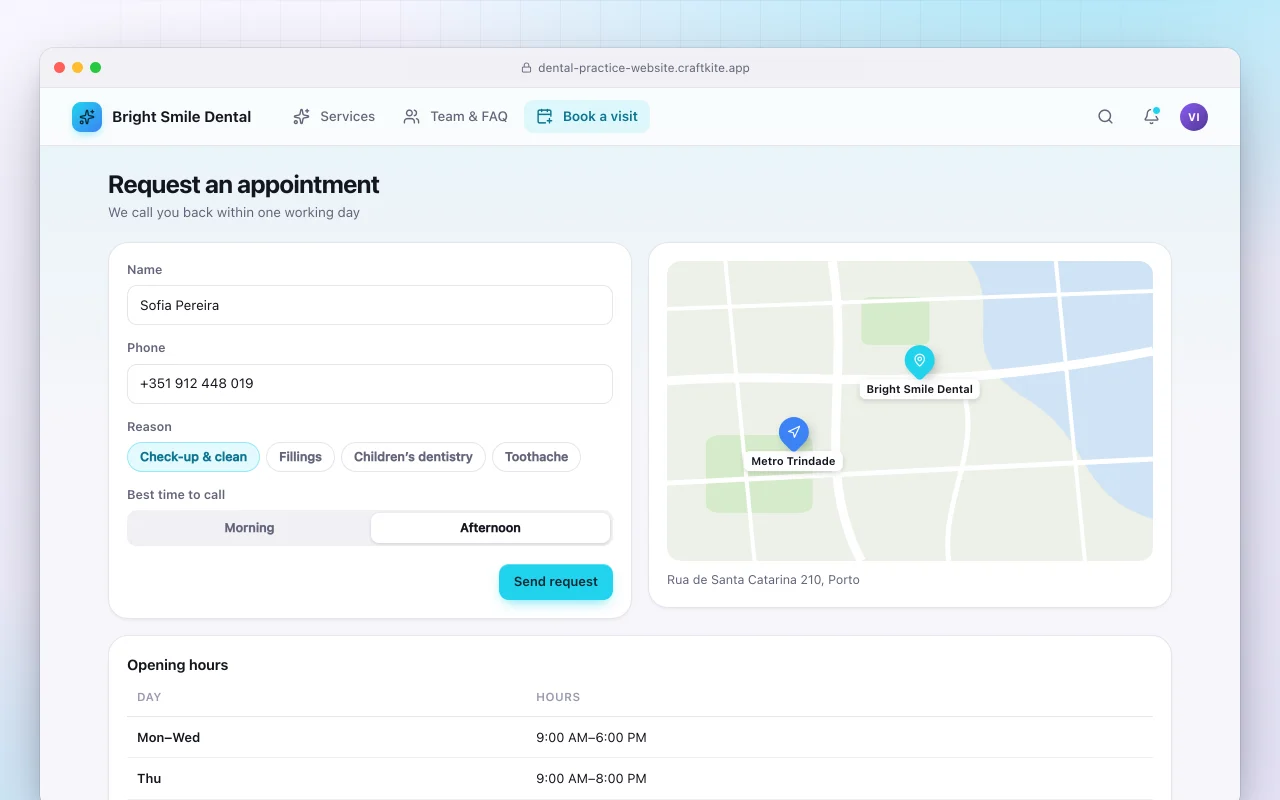Select Afternoon as best time to call
Image resolution: width=1280 pixels, height=800 pixels.
point(490,528)
